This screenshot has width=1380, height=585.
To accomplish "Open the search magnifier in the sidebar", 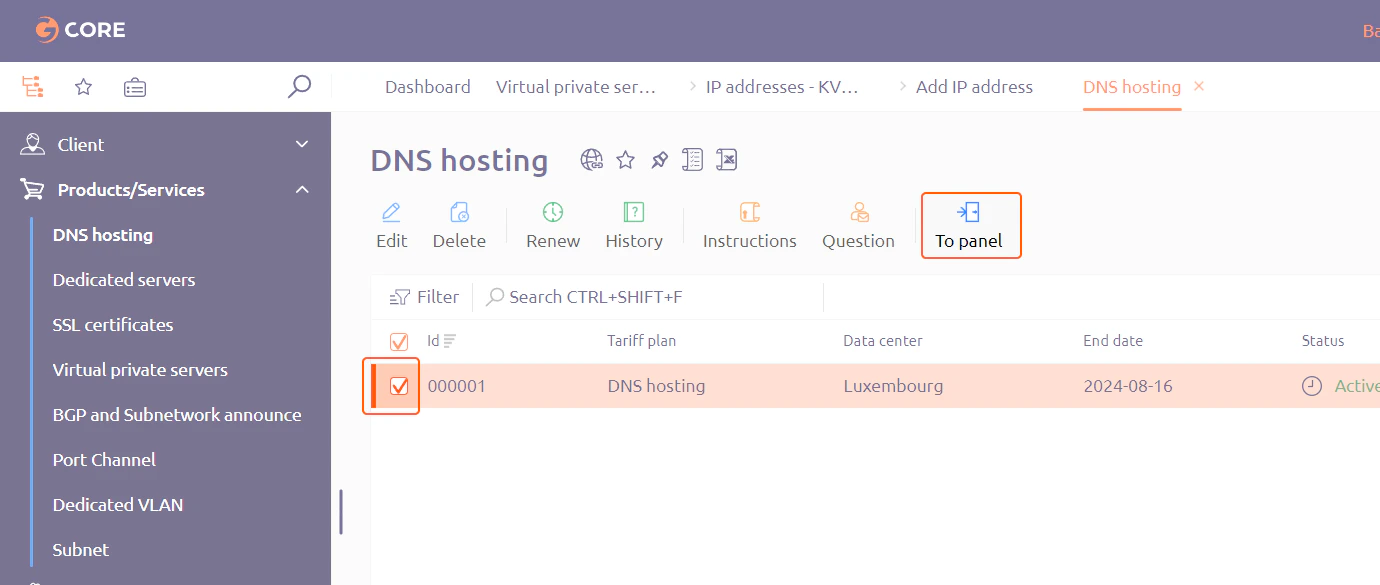I will tap(299, 87).
